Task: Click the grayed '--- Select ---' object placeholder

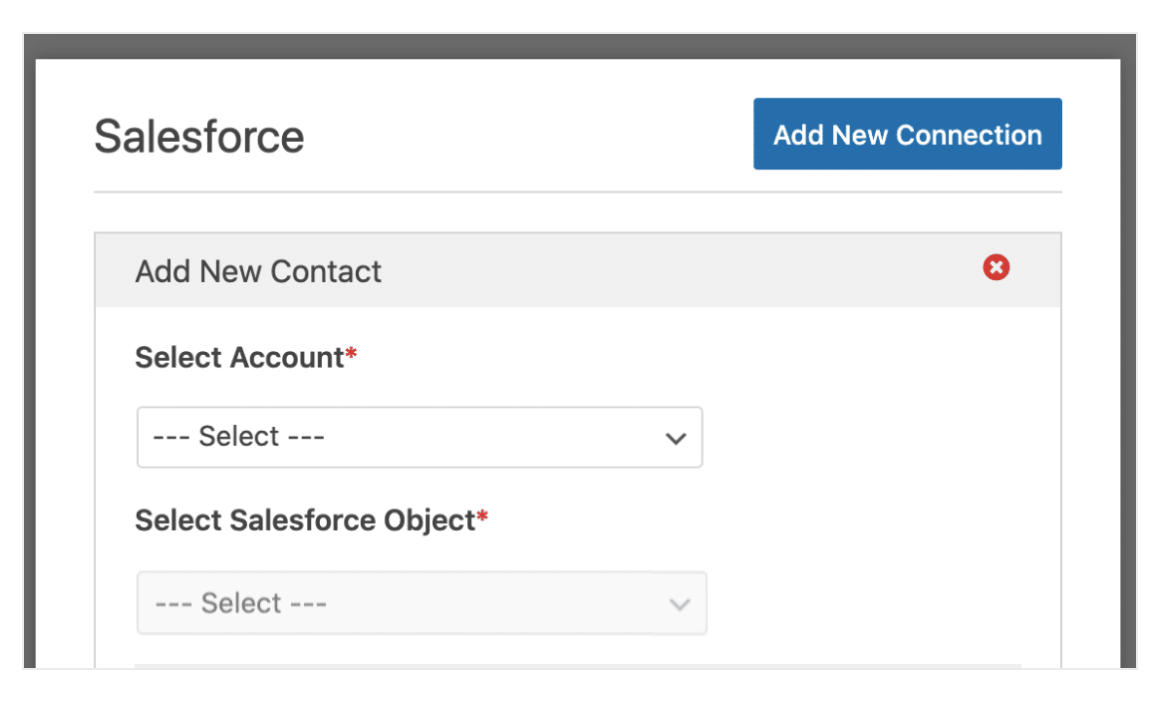Action: (241, 603)
